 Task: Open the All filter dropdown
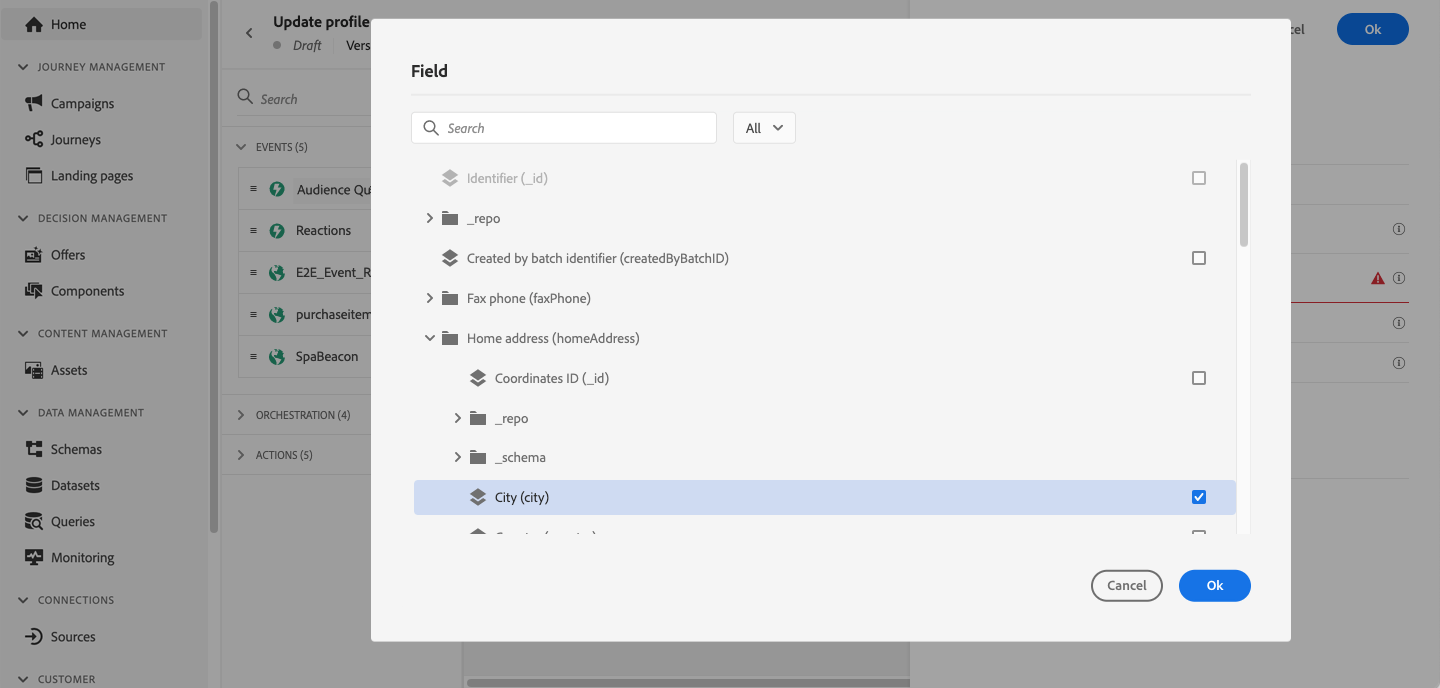(764, 128)
